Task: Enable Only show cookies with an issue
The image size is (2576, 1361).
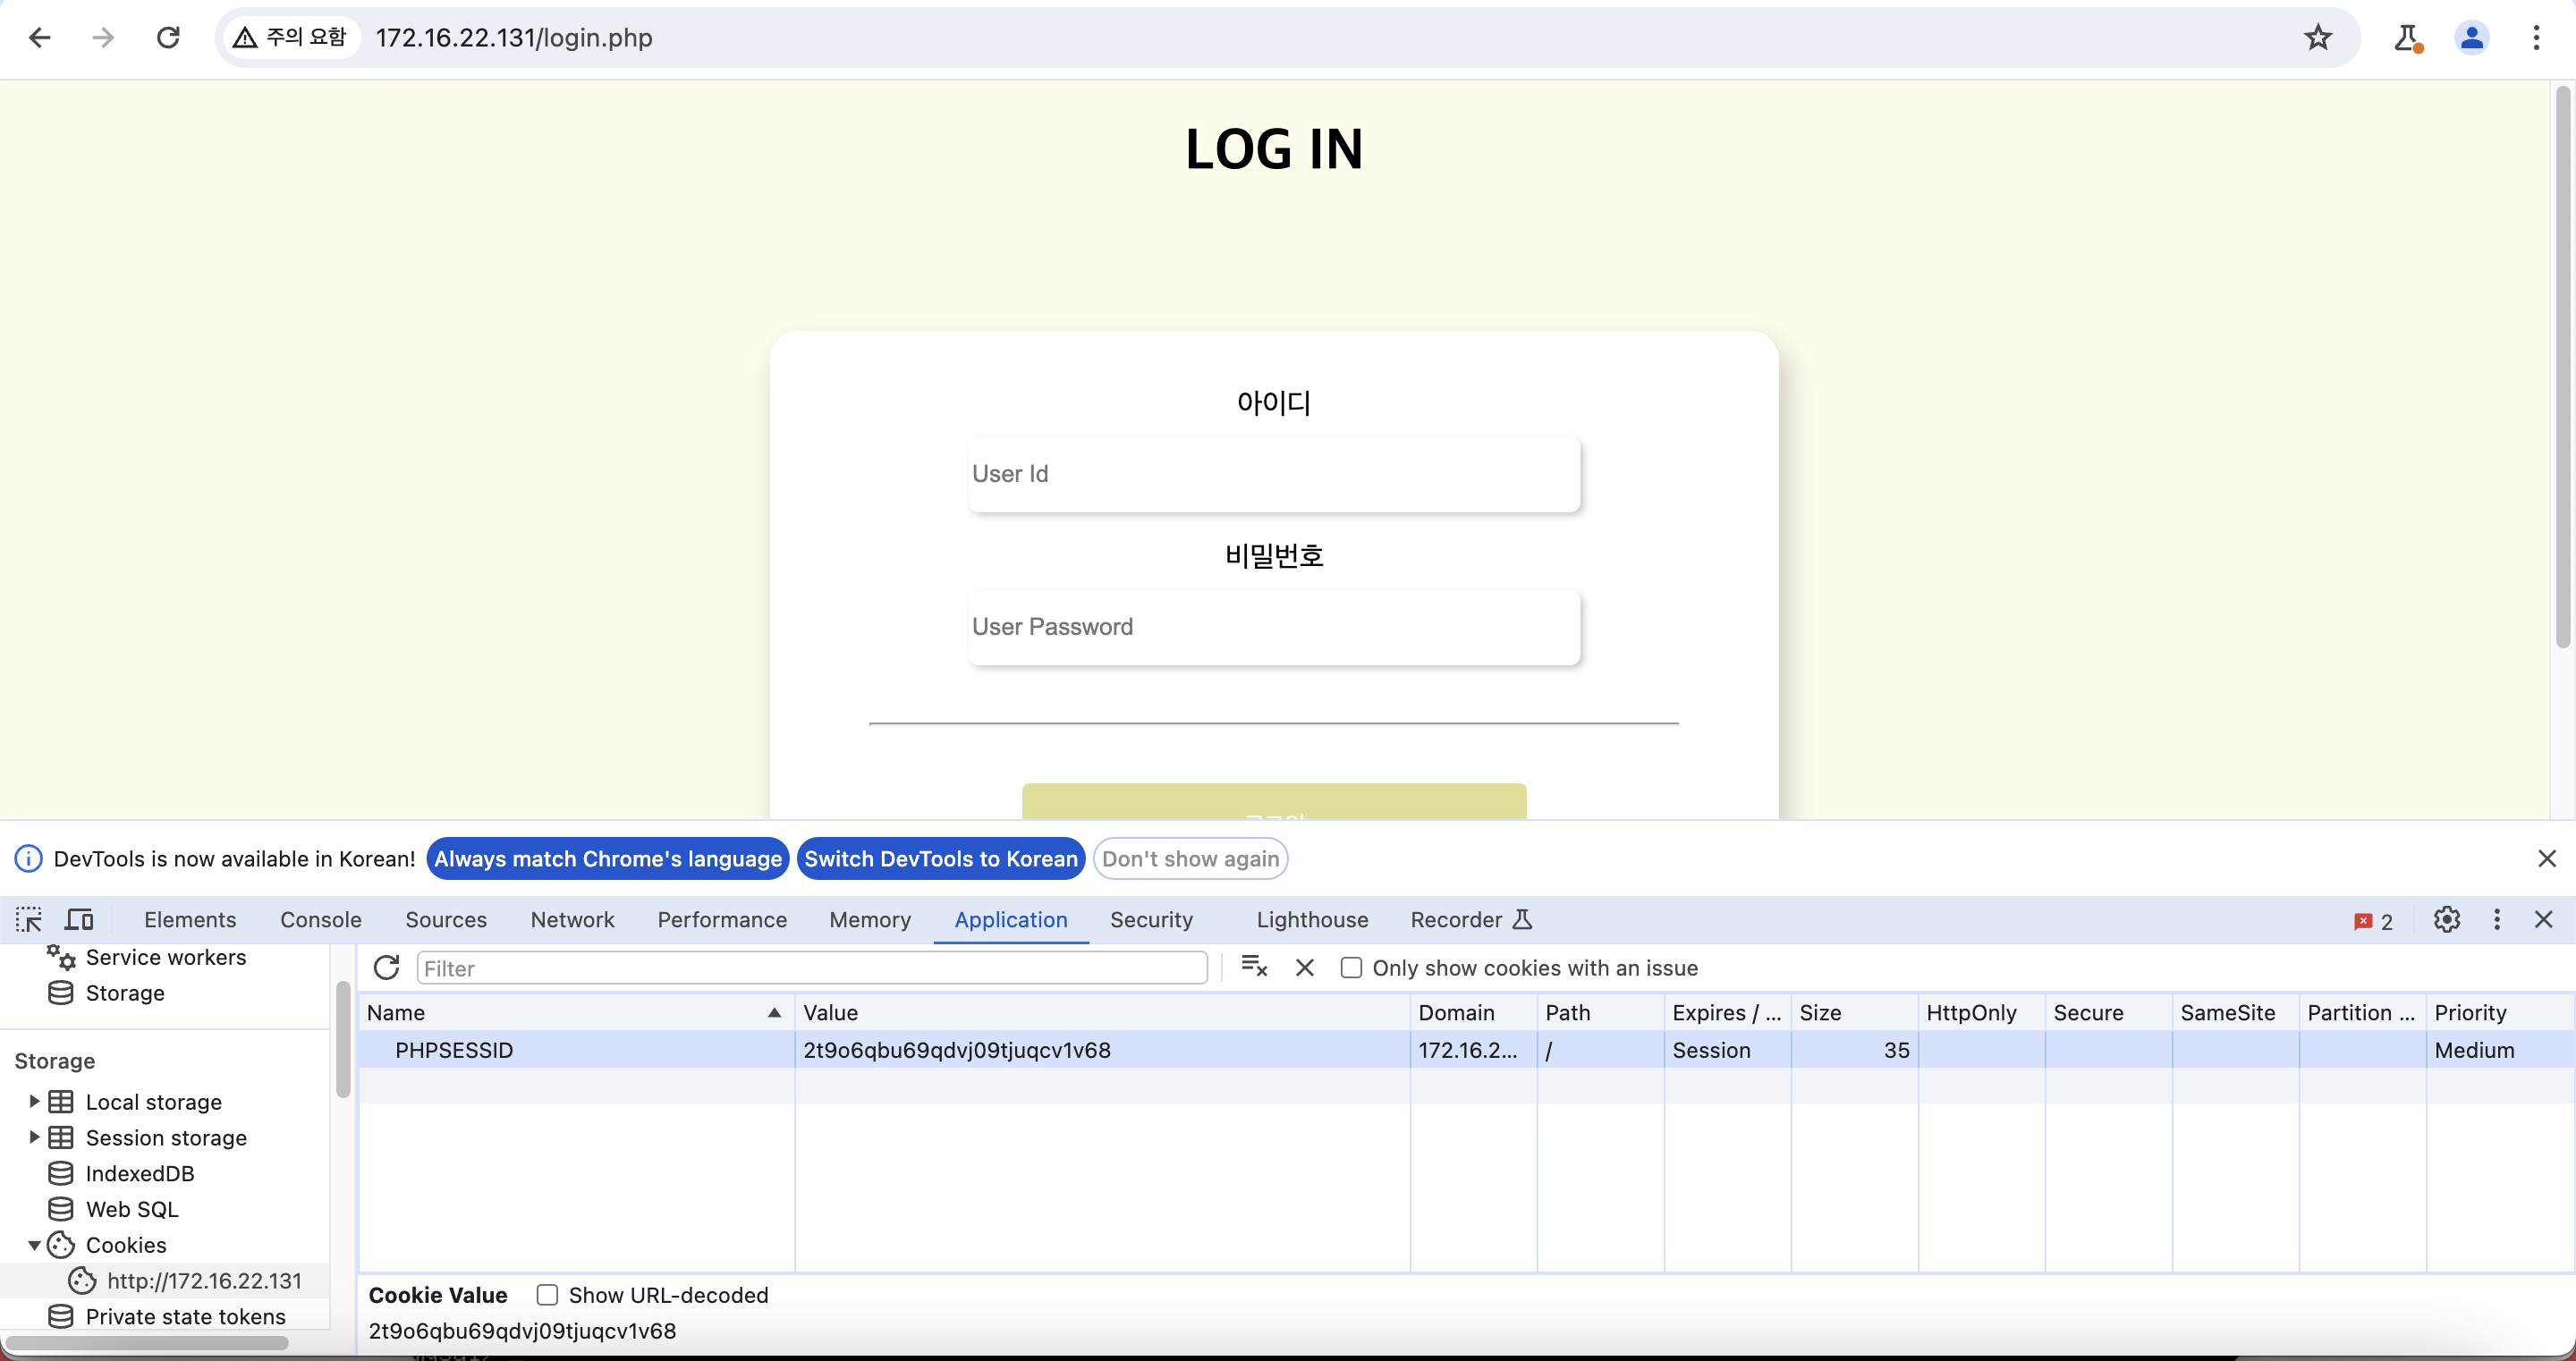Action: tap(1350, 967)
